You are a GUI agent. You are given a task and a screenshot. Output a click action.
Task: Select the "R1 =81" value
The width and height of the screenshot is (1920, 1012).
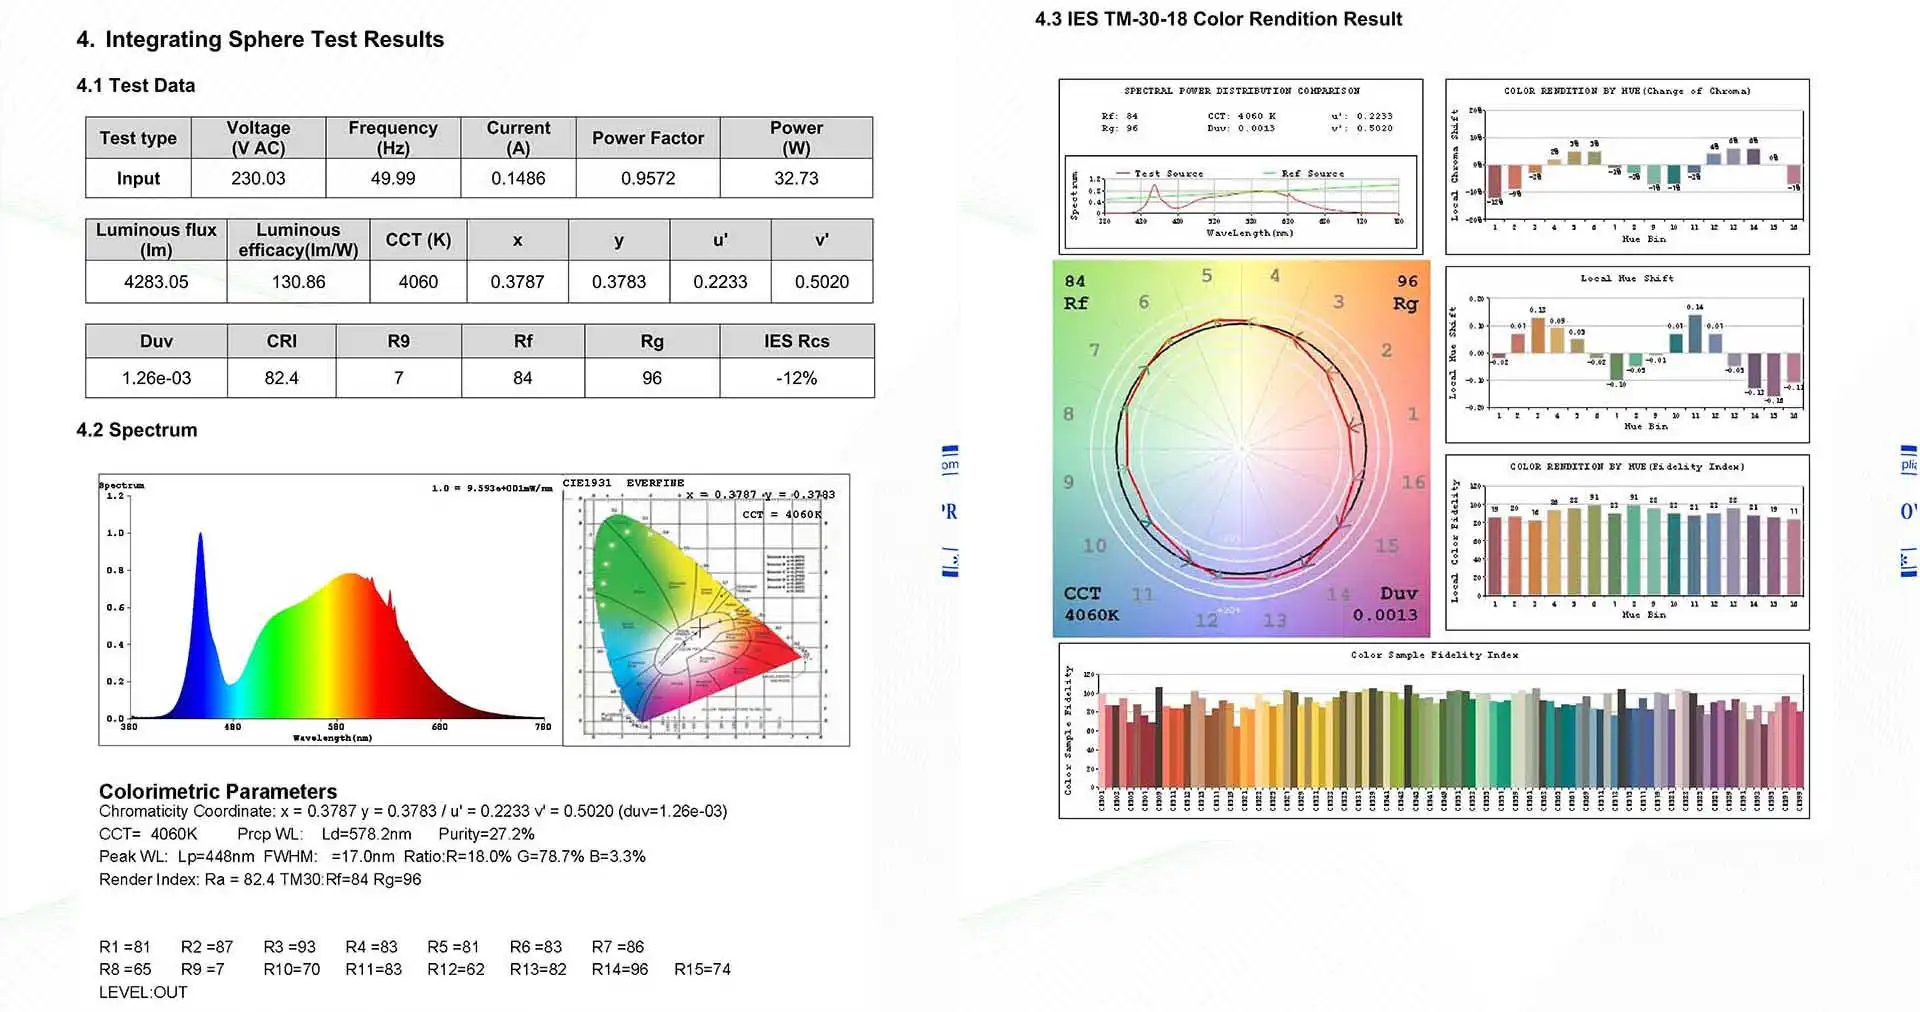[x=125, y=947]
